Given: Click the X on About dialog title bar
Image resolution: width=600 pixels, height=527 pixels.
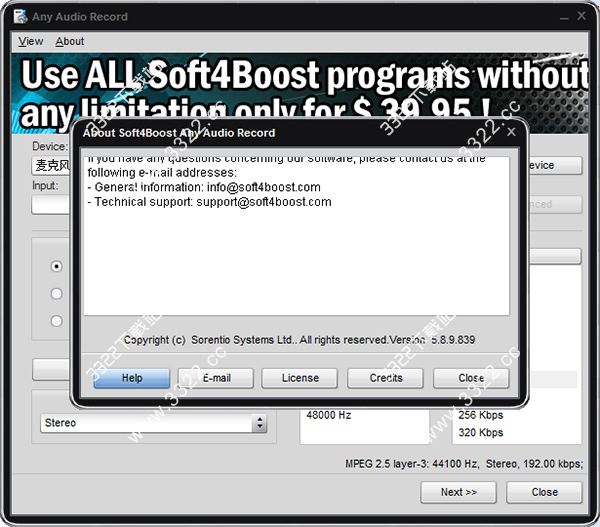Looking at the screenshot, I should pyautogui.click(x=511, y=132).
